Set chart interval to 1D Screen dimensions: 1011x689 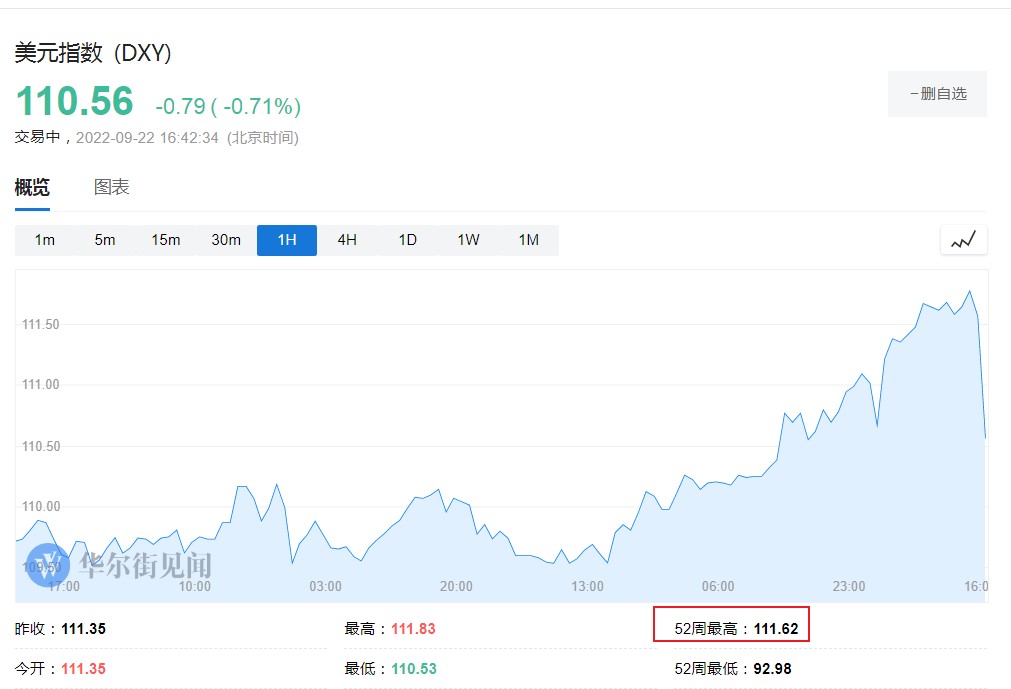408,240
